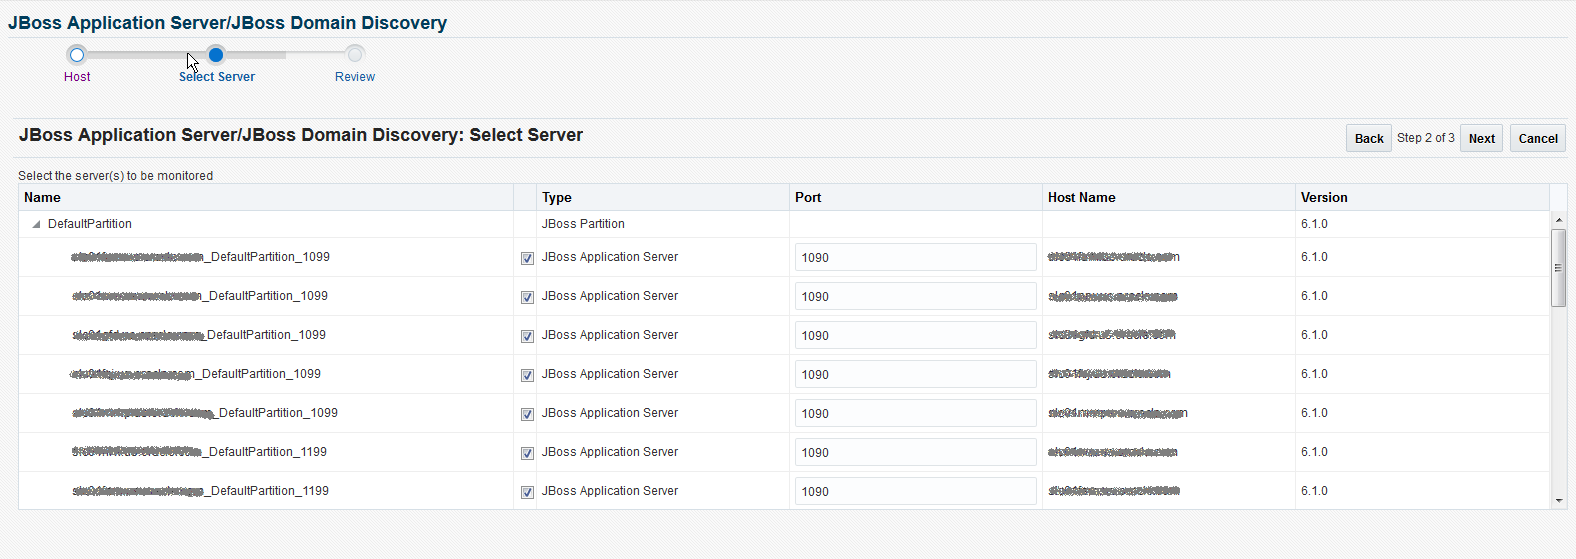Toggle checkbox in fifth DefaultPartition_1099 row
This screenshot has width=1576, height=559.
tap(527, 414)
